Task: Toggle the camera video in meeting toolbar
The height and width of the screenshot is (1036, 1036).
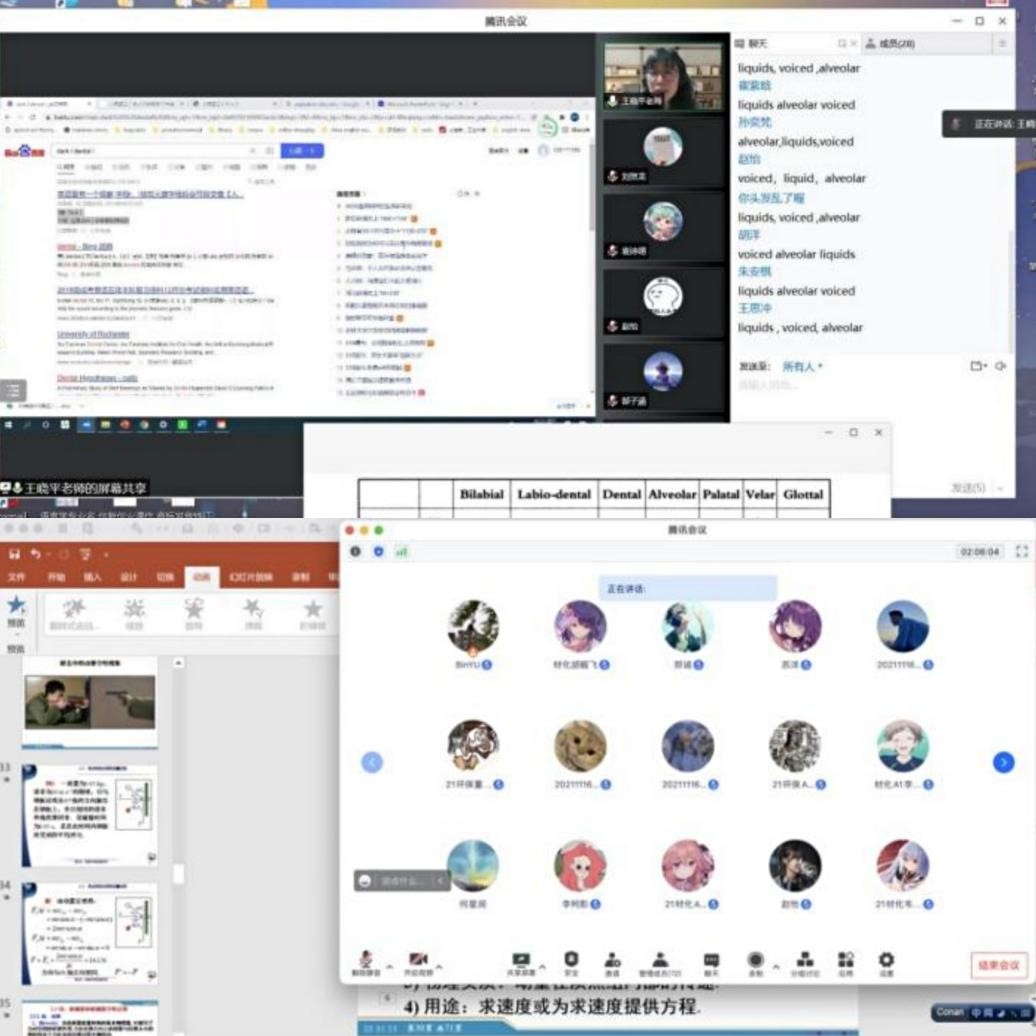Action: tap(418, 960)
